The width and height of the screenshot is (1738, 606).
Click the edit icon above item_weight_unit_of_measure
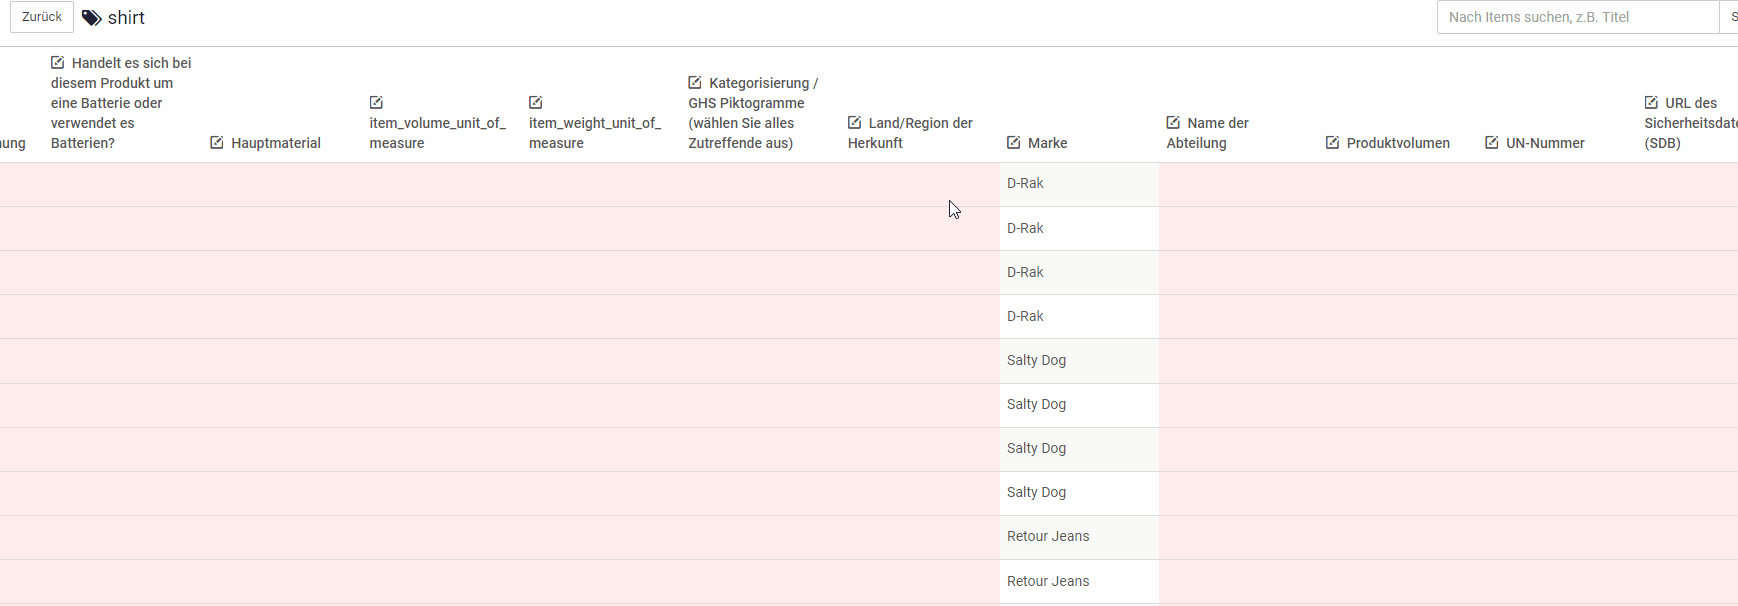coord(536,103)
